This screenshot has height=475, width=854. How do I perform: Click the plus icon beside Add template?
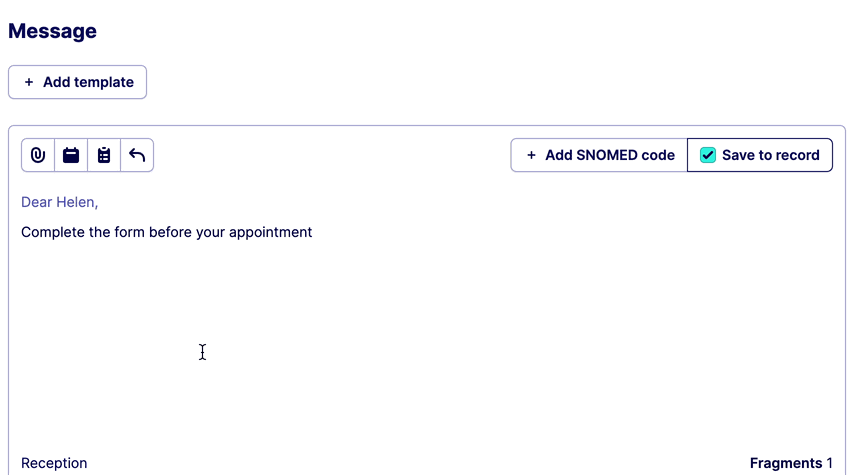tap(29, 82)
